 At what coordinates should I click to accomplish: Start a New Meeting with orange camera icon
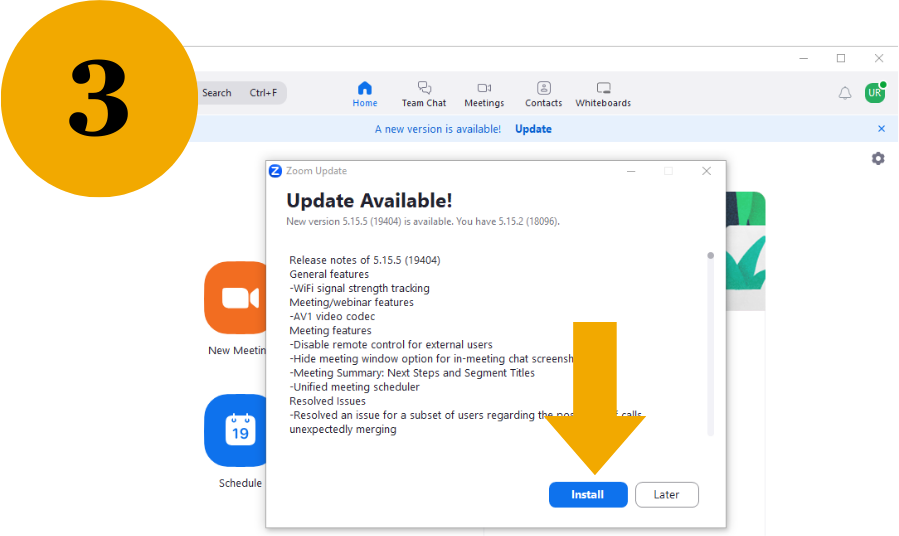[x=236, y=298]
